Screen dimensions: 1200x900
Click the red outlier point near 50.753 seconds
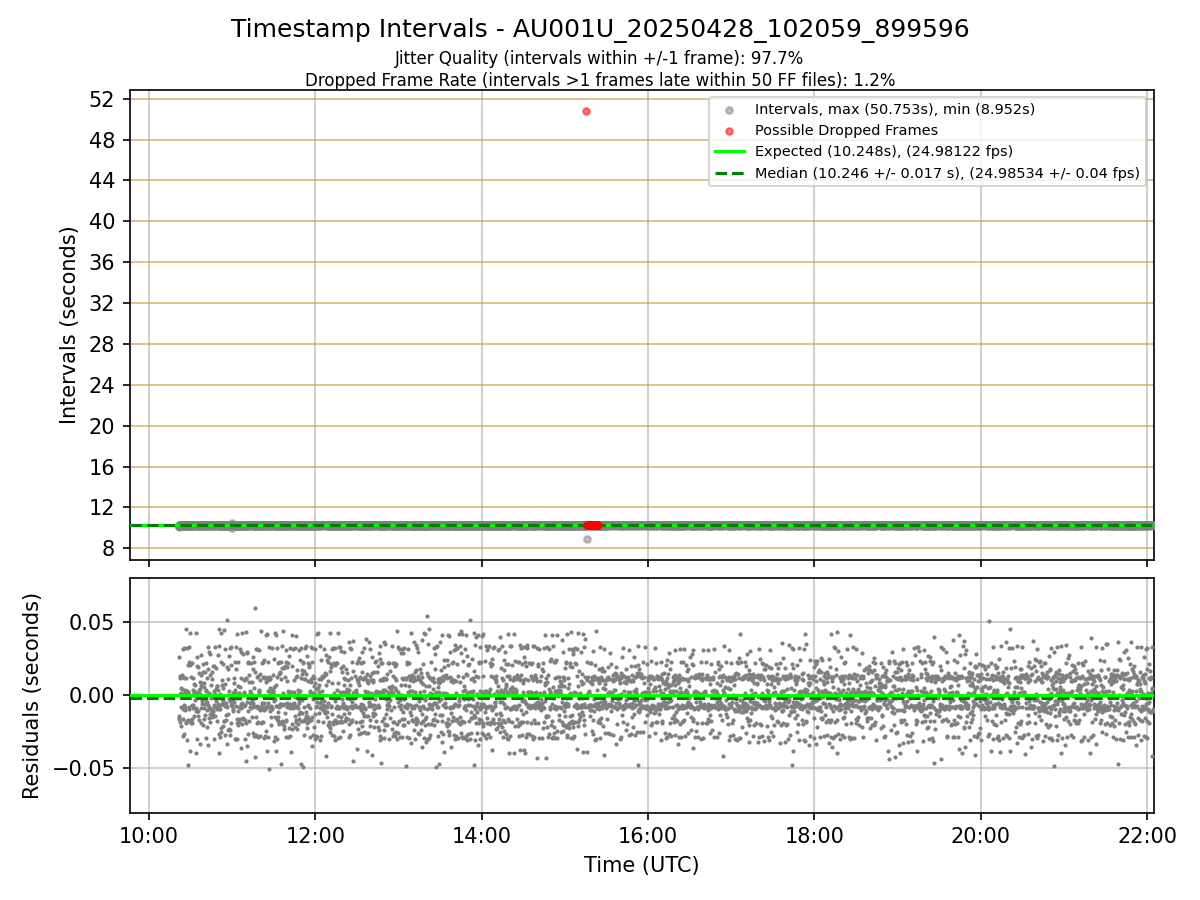tap(586, 111)
